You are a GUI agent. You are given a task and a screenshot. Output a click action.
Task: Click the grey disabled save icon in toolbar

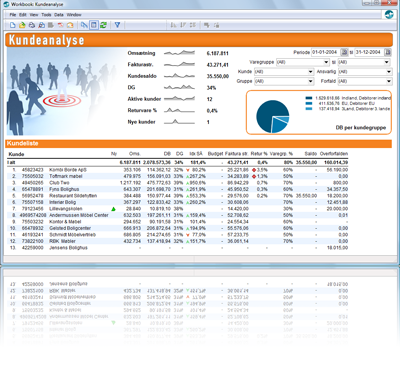[51, 25]
